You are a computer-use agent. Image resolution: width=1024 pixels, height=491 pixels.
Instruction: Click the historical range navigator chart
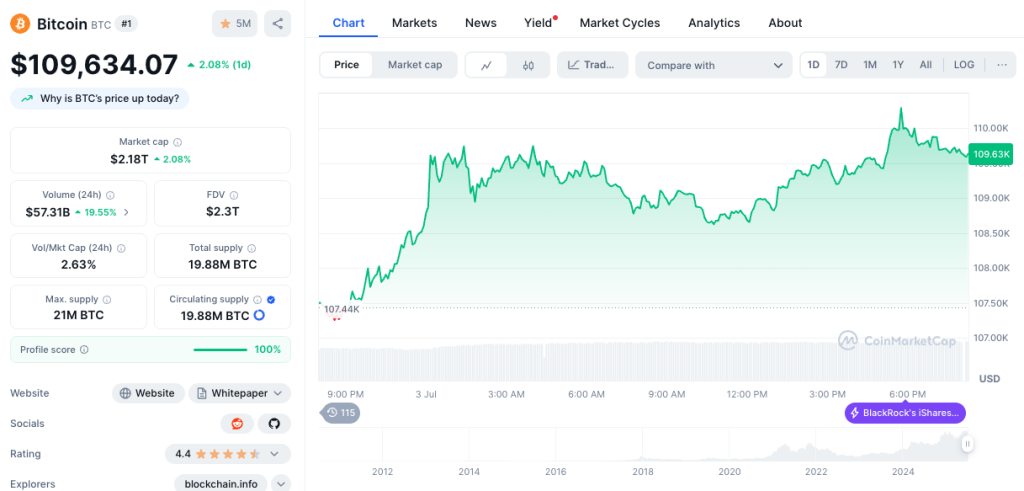pos(643,445)
